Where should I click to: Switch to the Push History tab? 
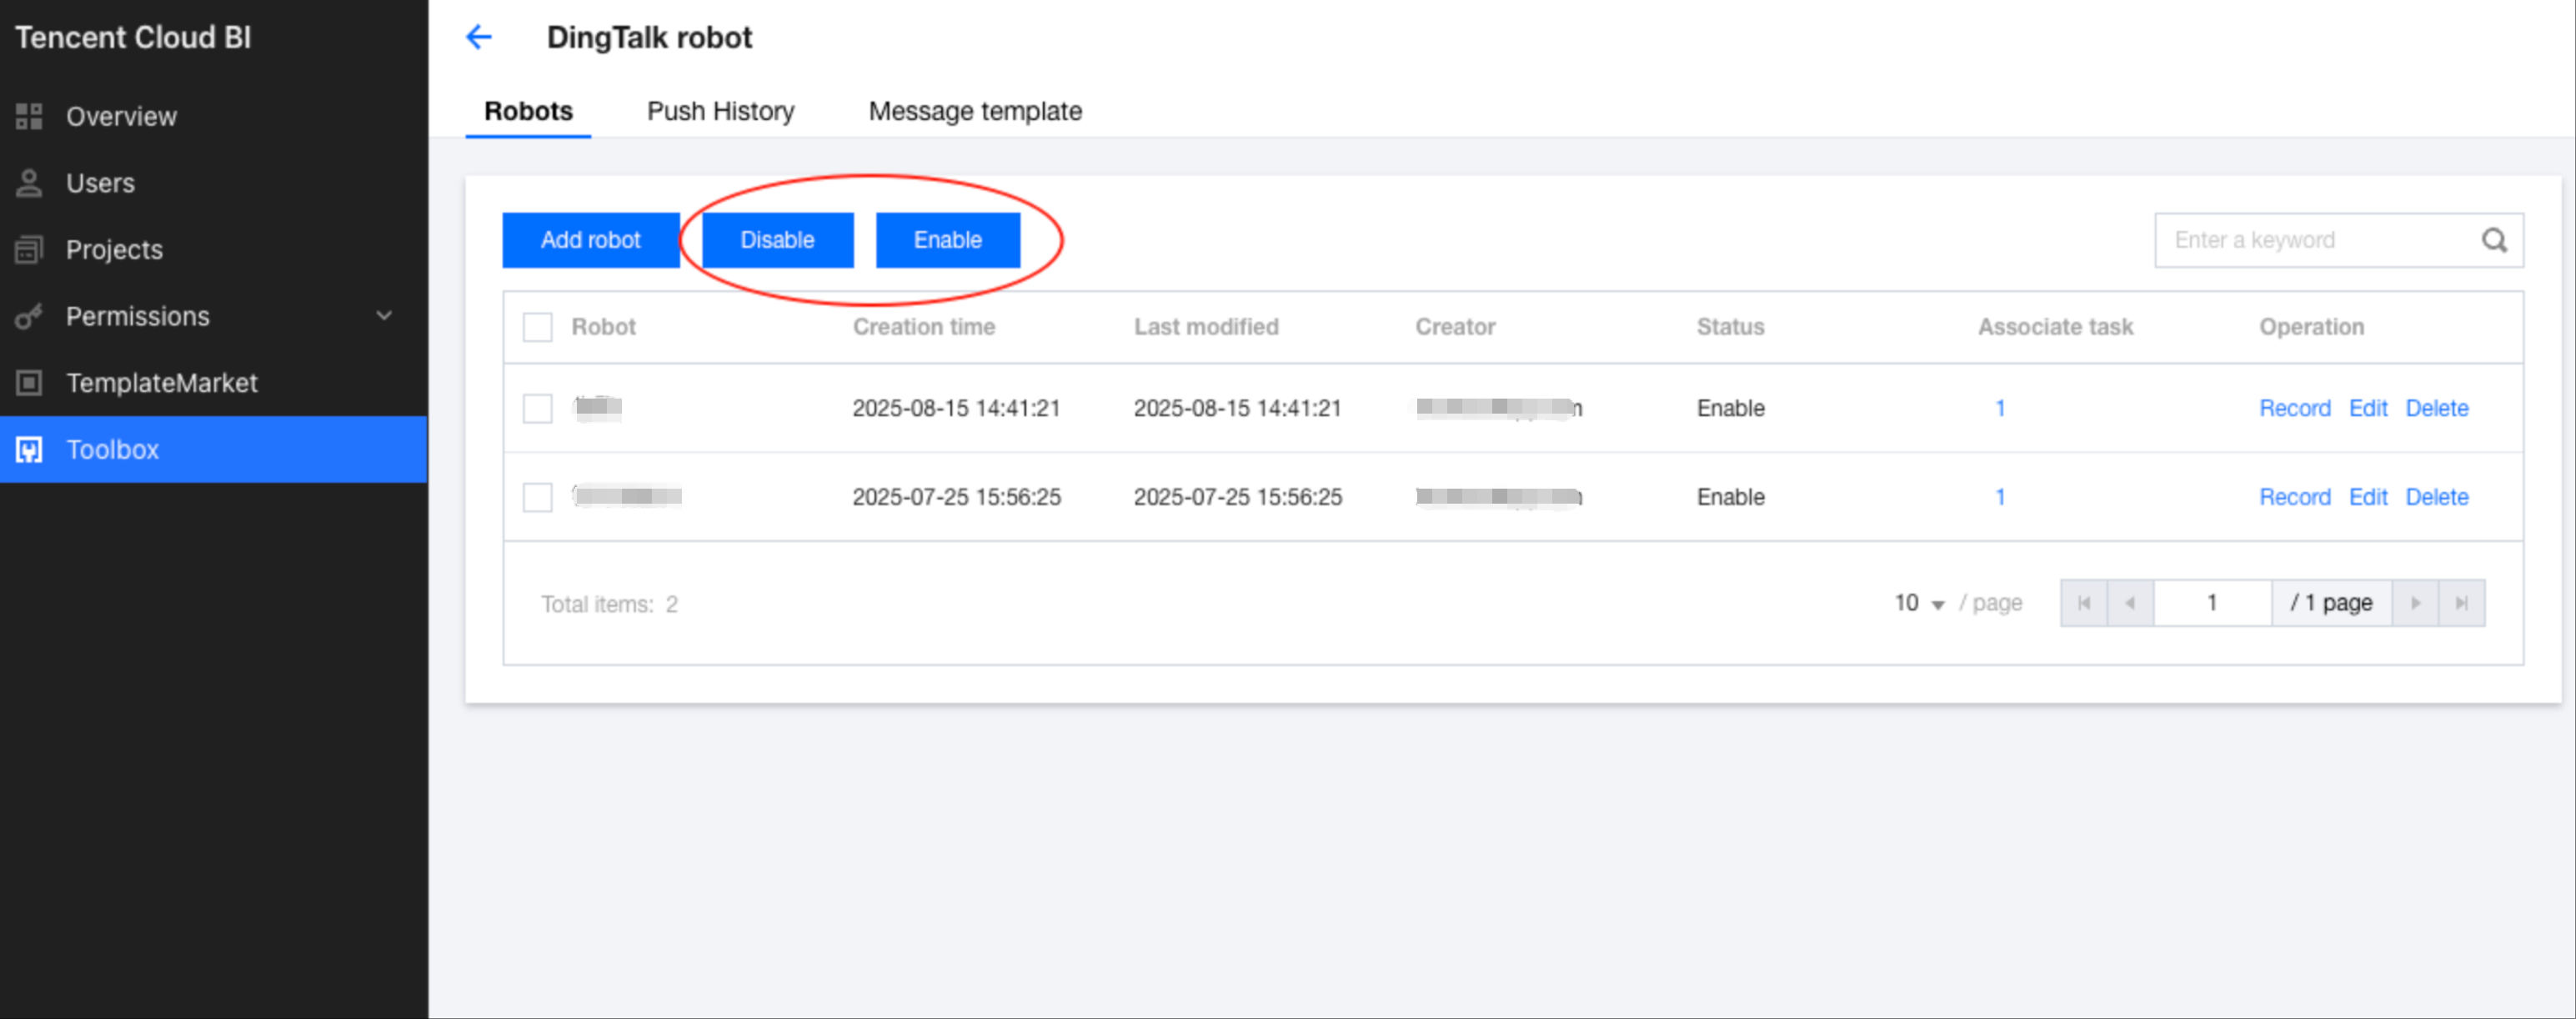coord(720,111)
